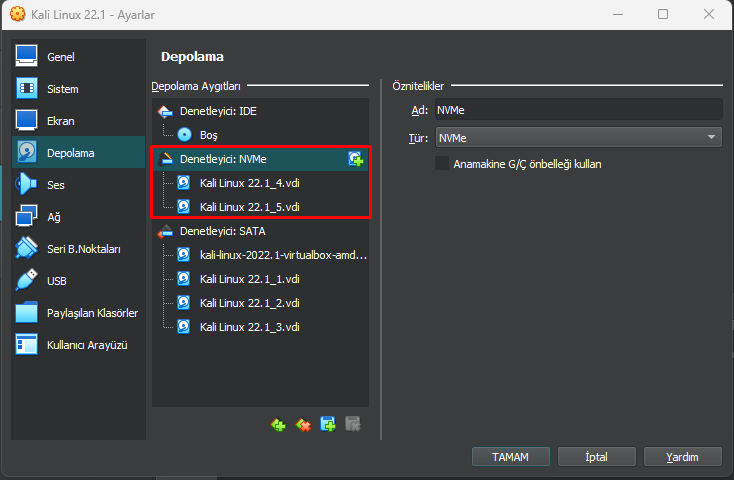
Task: Open the Genel settings section
Action: (x=78, y=57)
